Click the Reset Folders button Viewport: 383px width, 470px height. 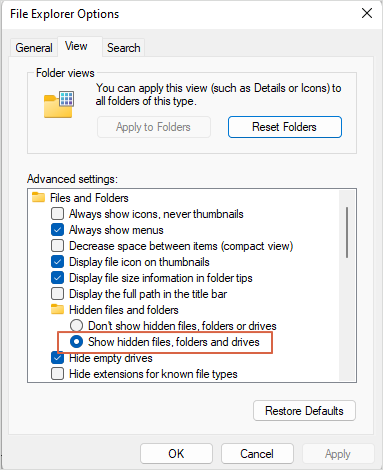click(x=285, y=127)
